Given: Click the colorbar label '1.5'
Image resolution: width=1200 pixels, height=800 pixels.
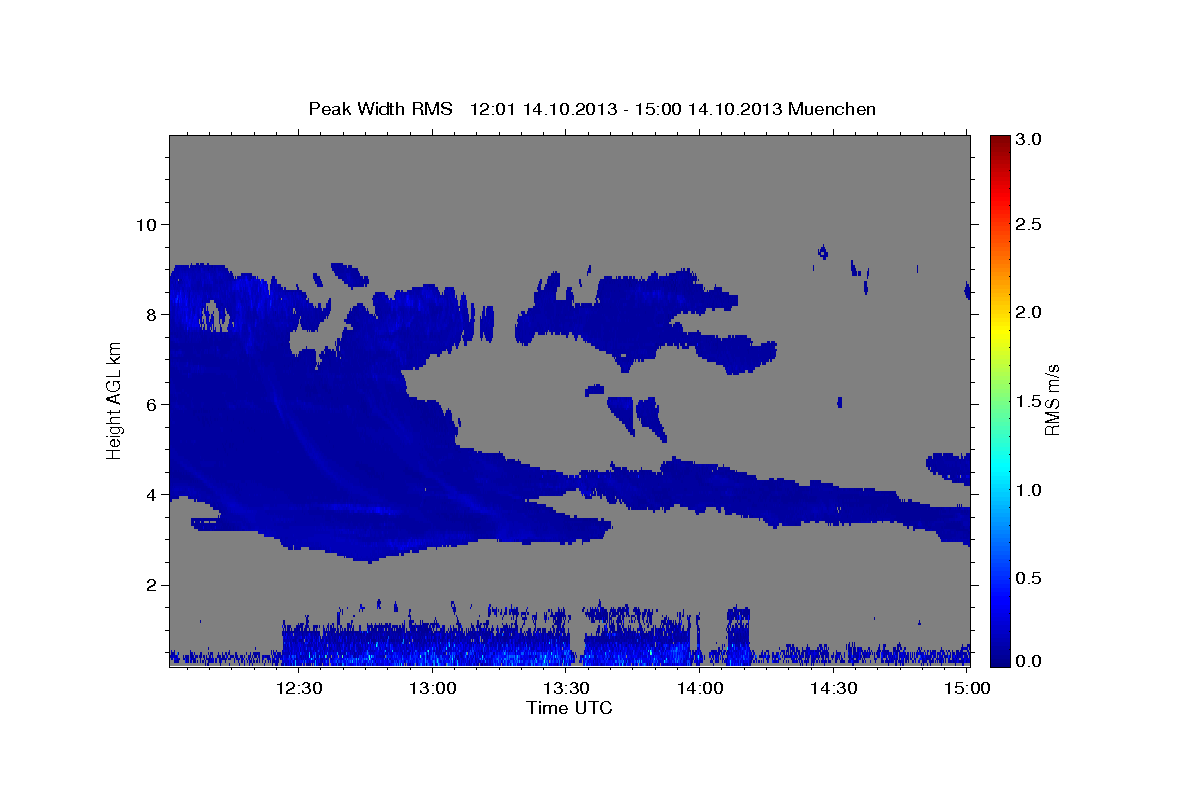Looking at the screenshot, I should (x=1030, y=401).
